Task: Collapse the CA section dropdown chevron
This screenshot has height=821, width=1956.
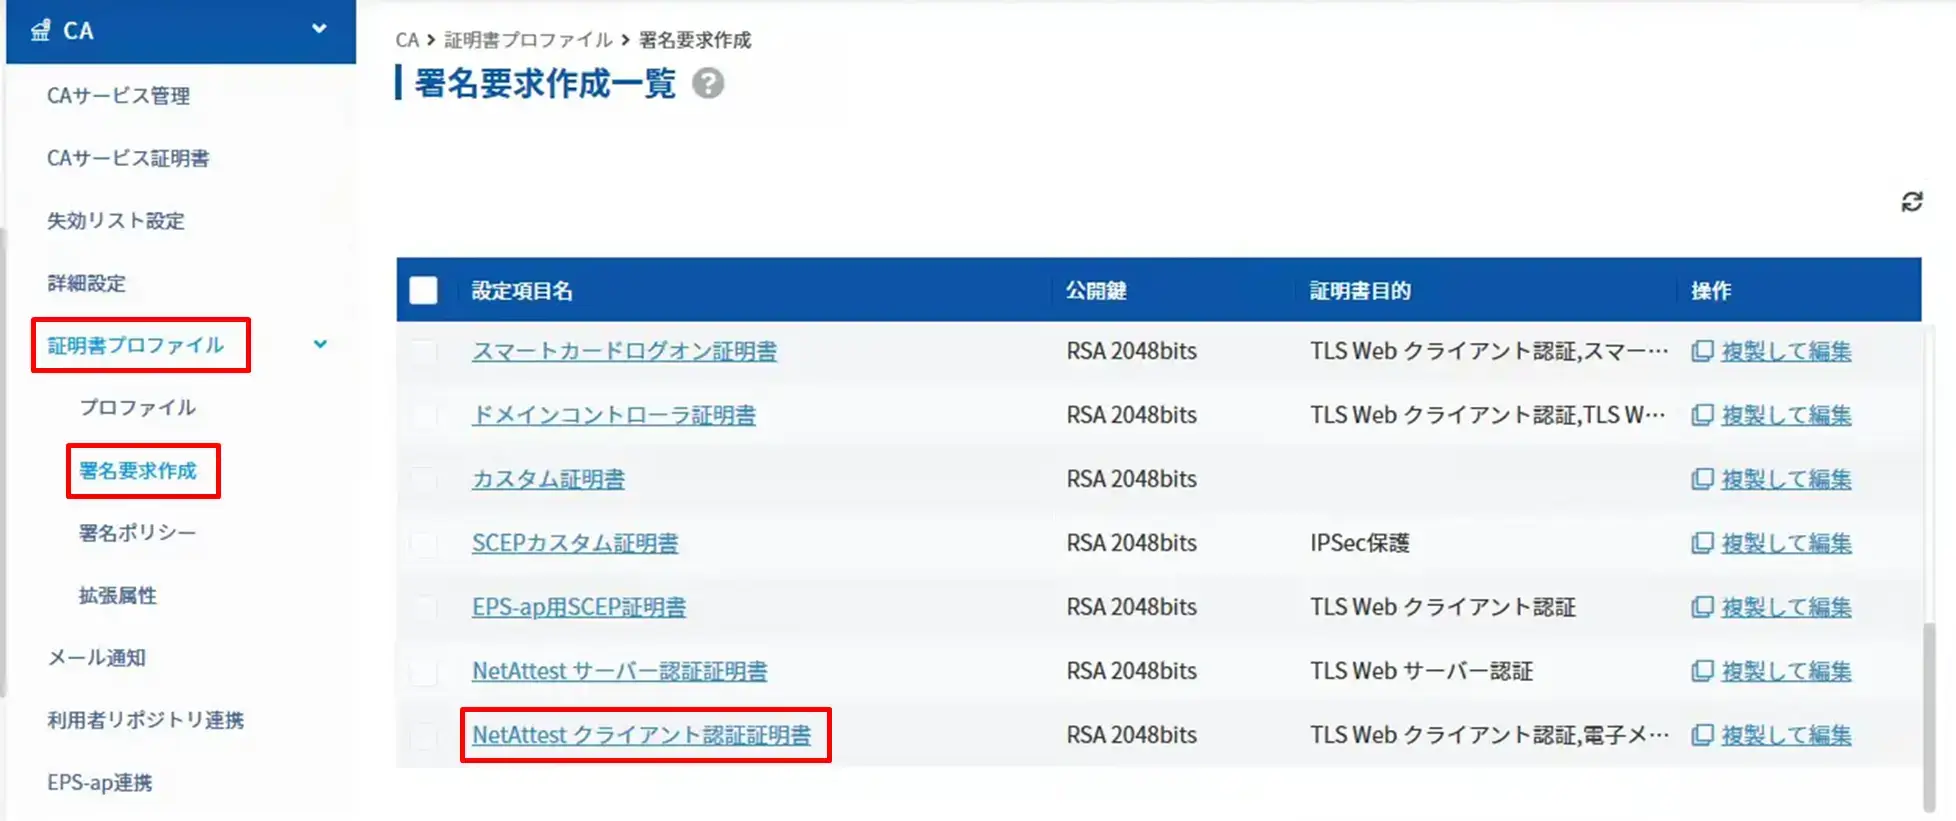Action: tap(319, 29)
